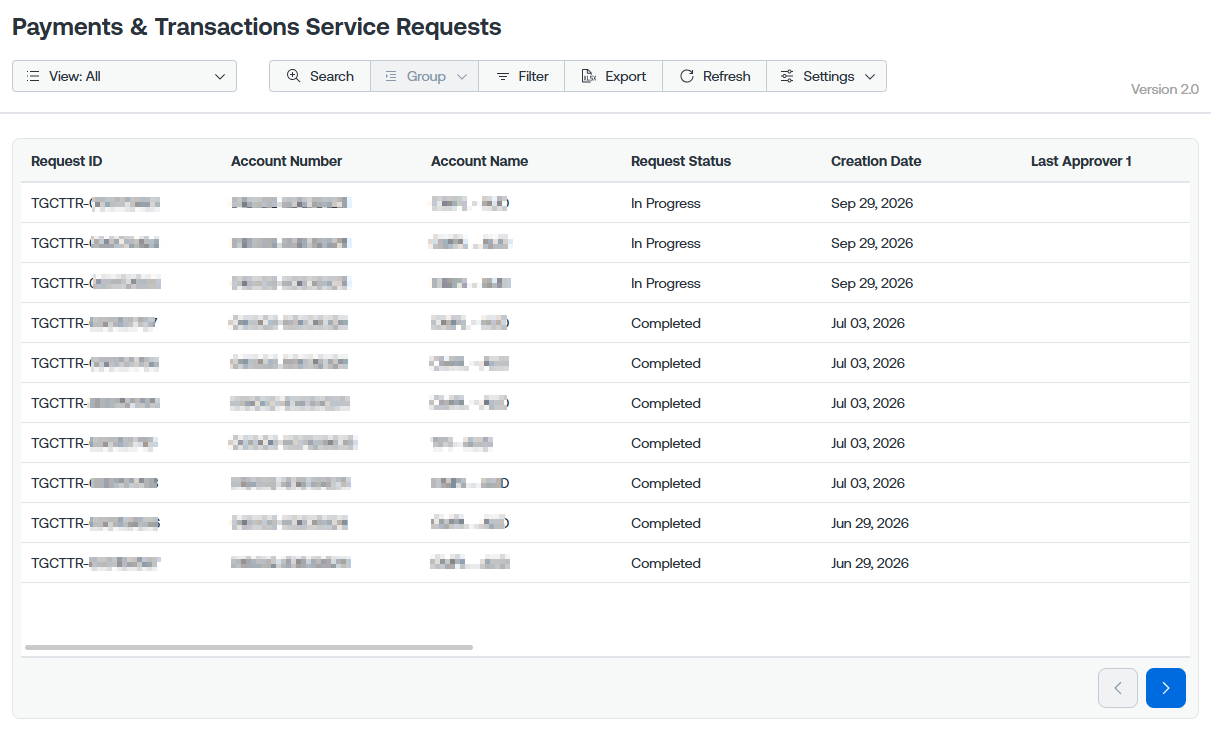The width and height of the screenshot is (1211, 730).
Task: Click the Export spreadsheet icon
Action: coord(589,76)
